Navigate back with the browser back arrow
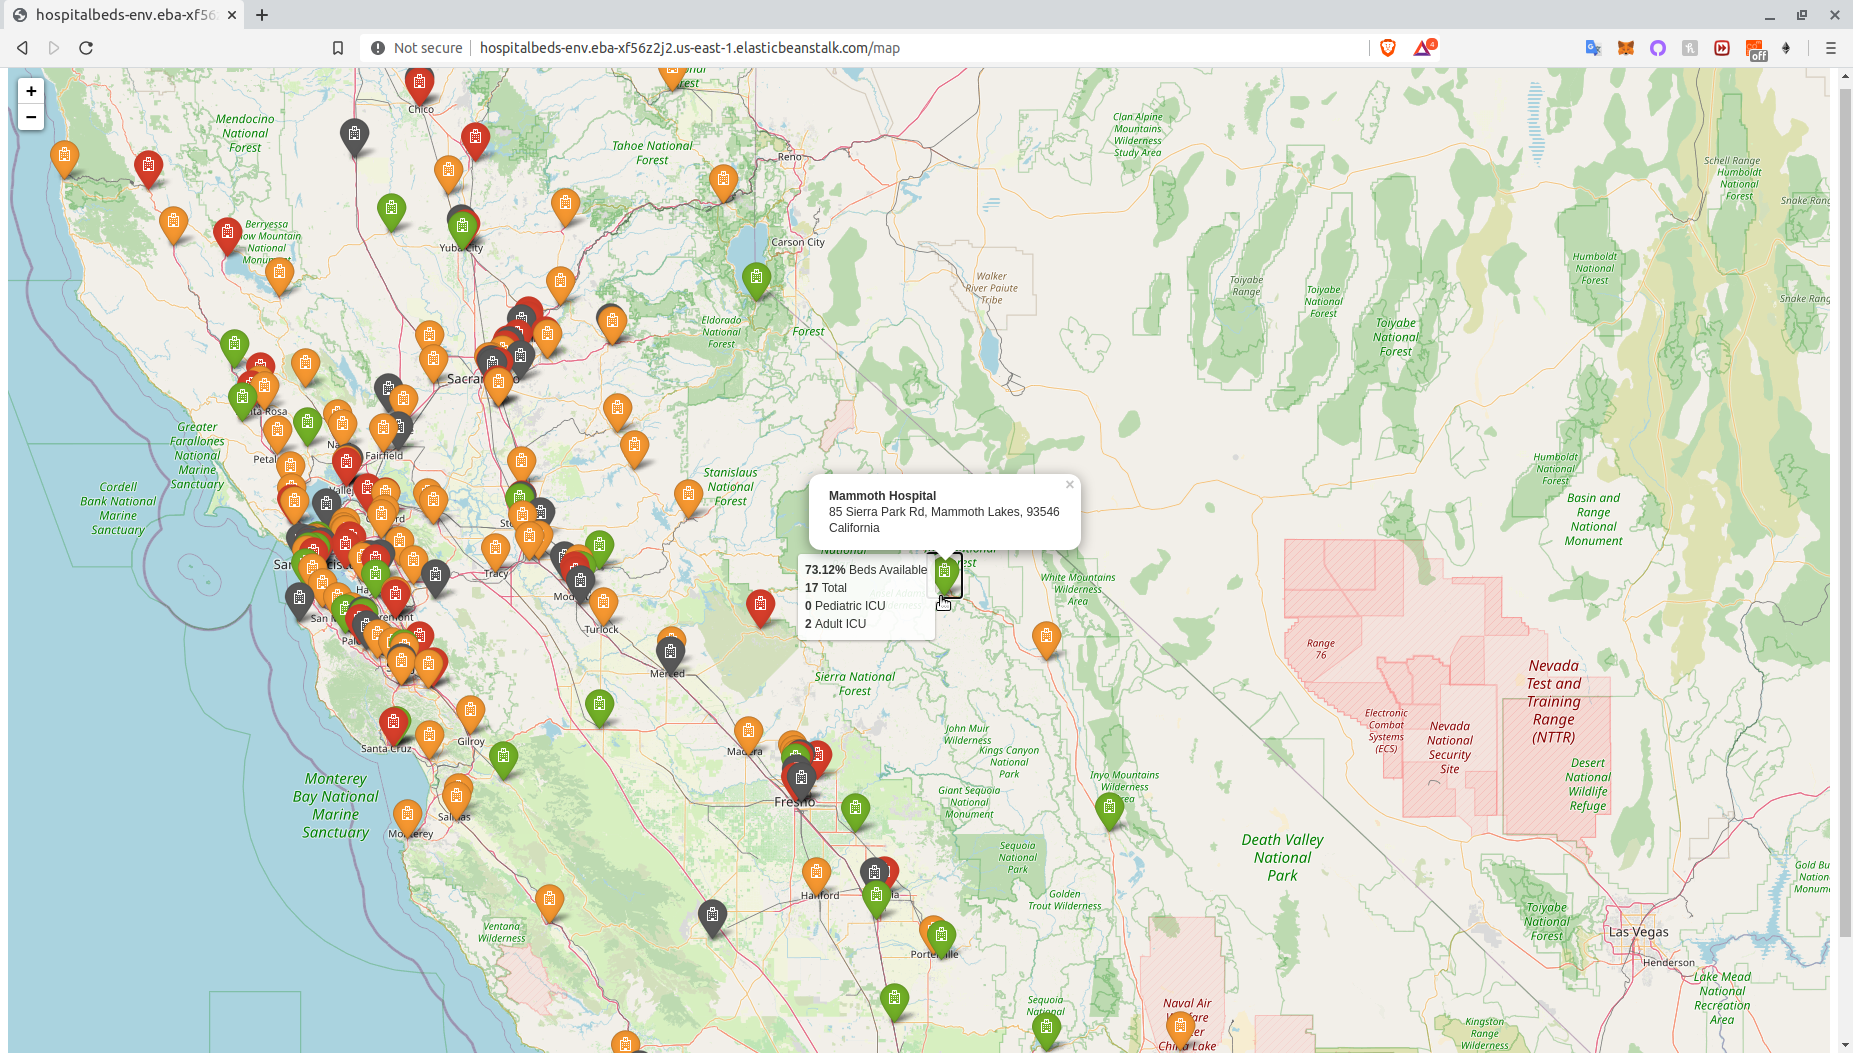The width and height of the screenshot is (1853, 1053). tap(22, 47)
